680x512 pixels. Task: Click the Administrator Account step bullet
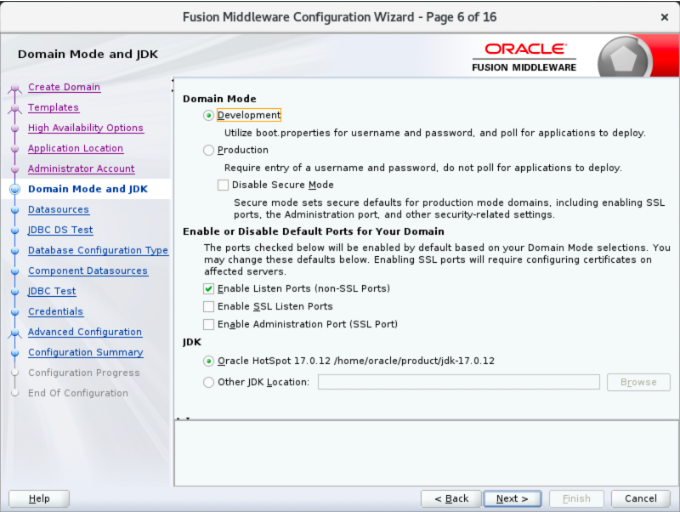point(15,169)
